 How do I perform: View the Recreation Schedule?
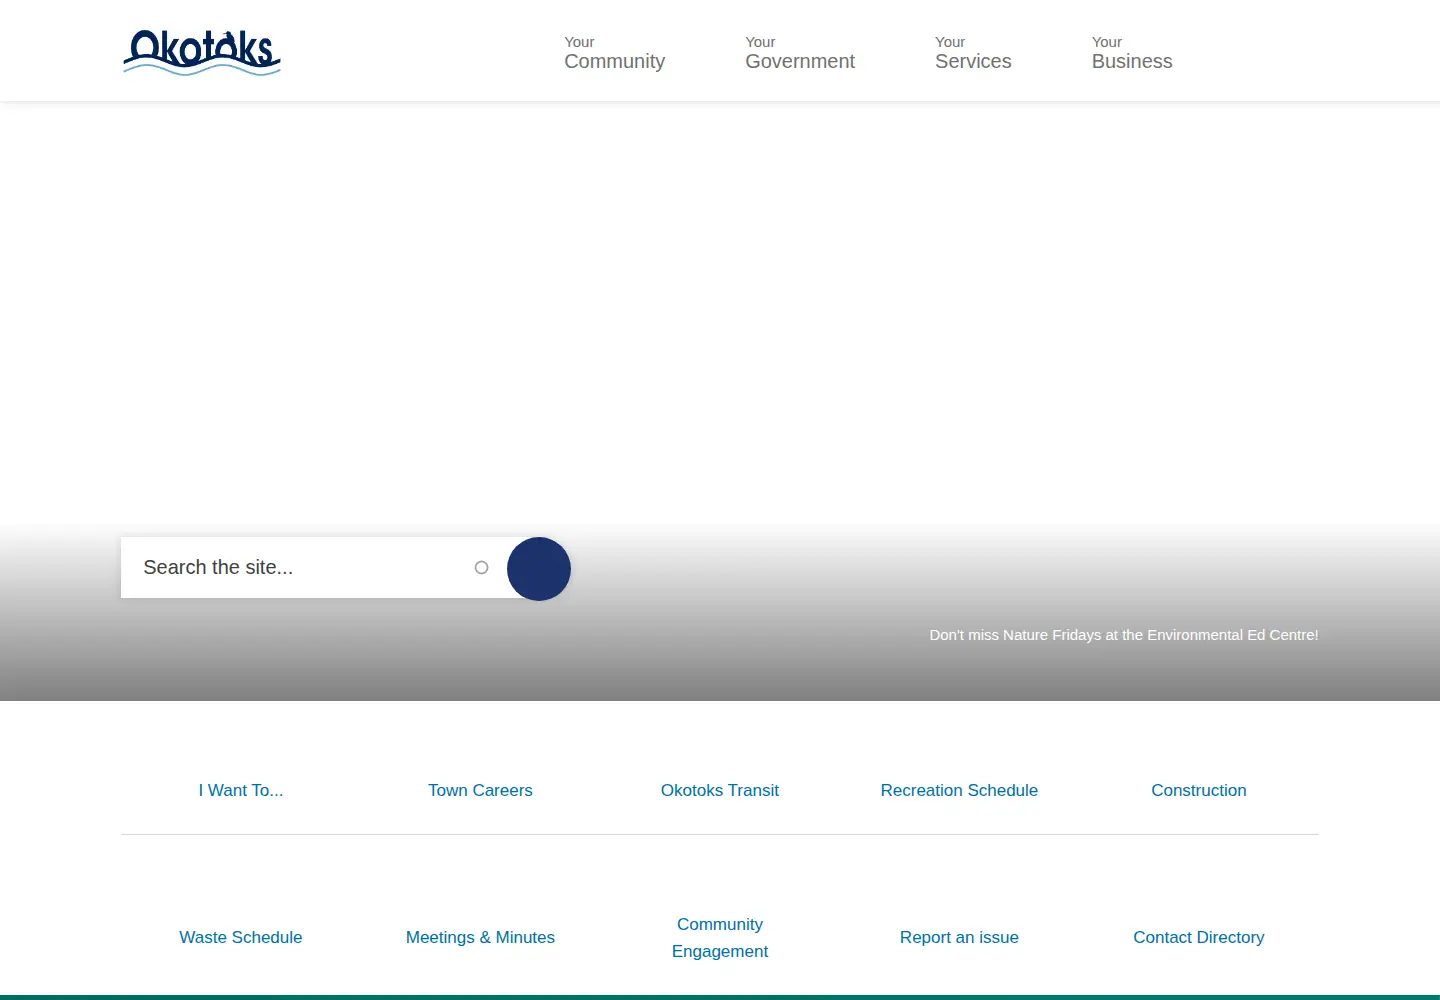coord(959,790)
